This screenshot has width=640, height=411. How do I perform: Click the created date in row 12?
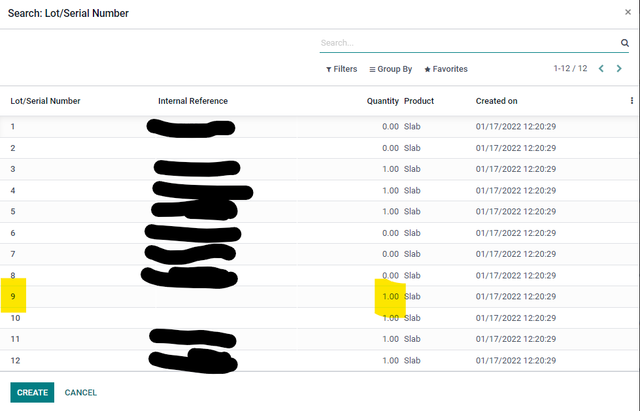point(516,360)
